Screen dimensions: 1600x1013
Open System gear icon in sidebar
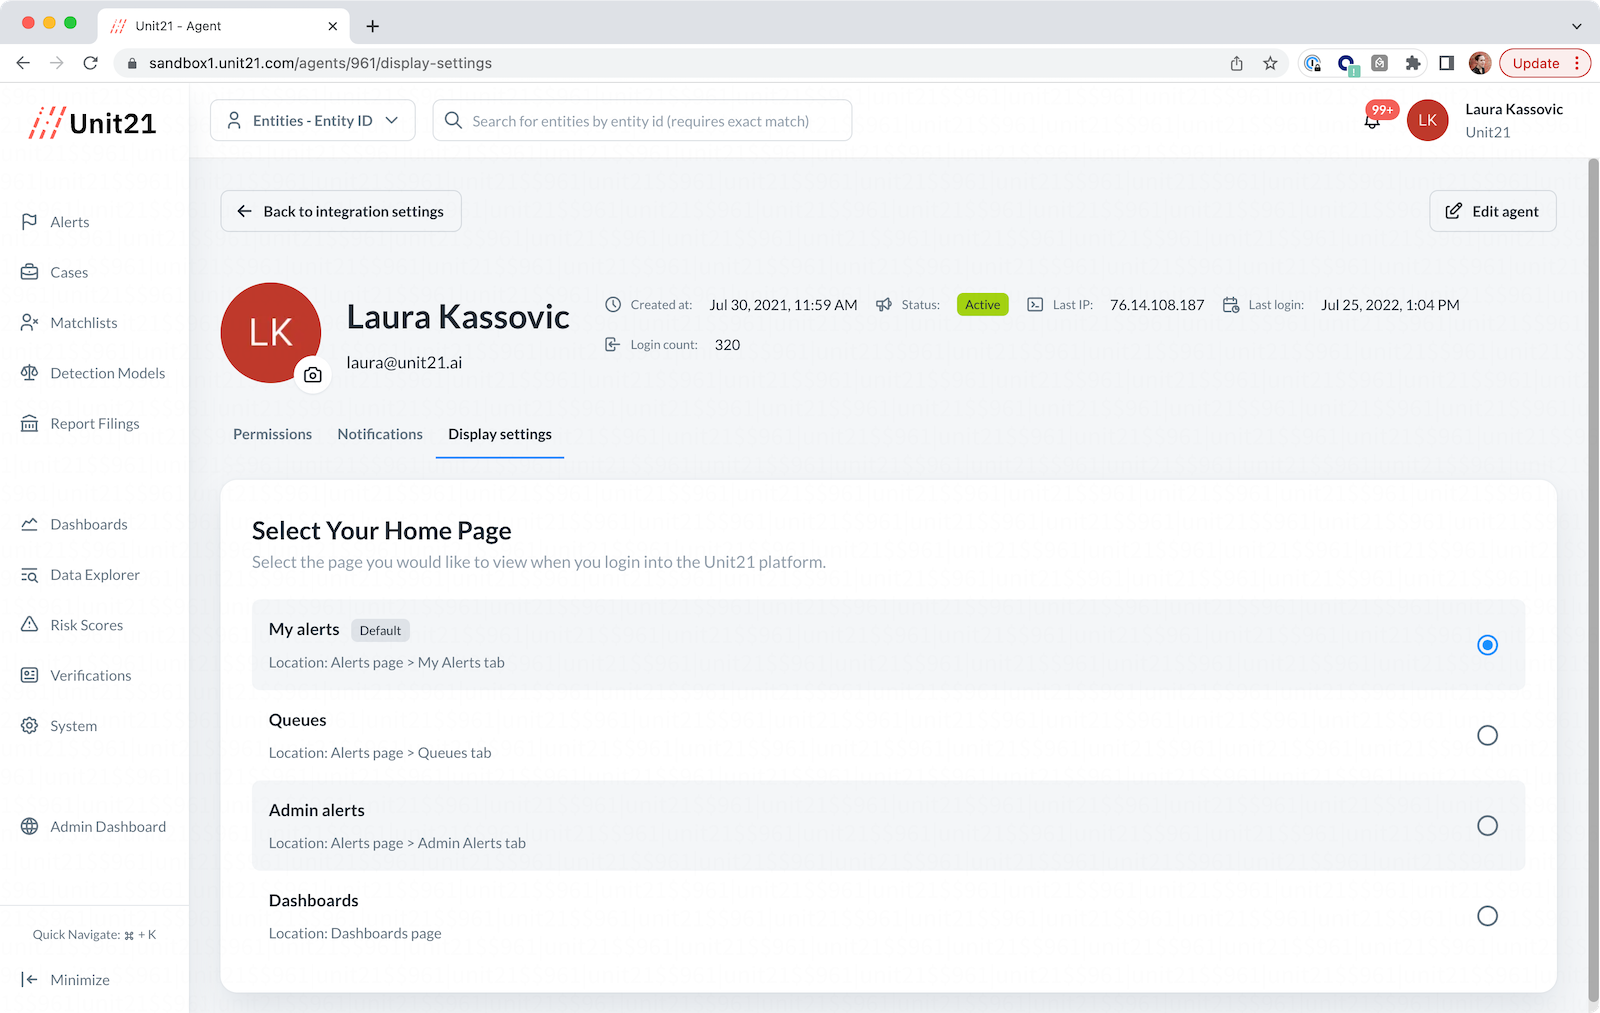[x=30, y=726]
